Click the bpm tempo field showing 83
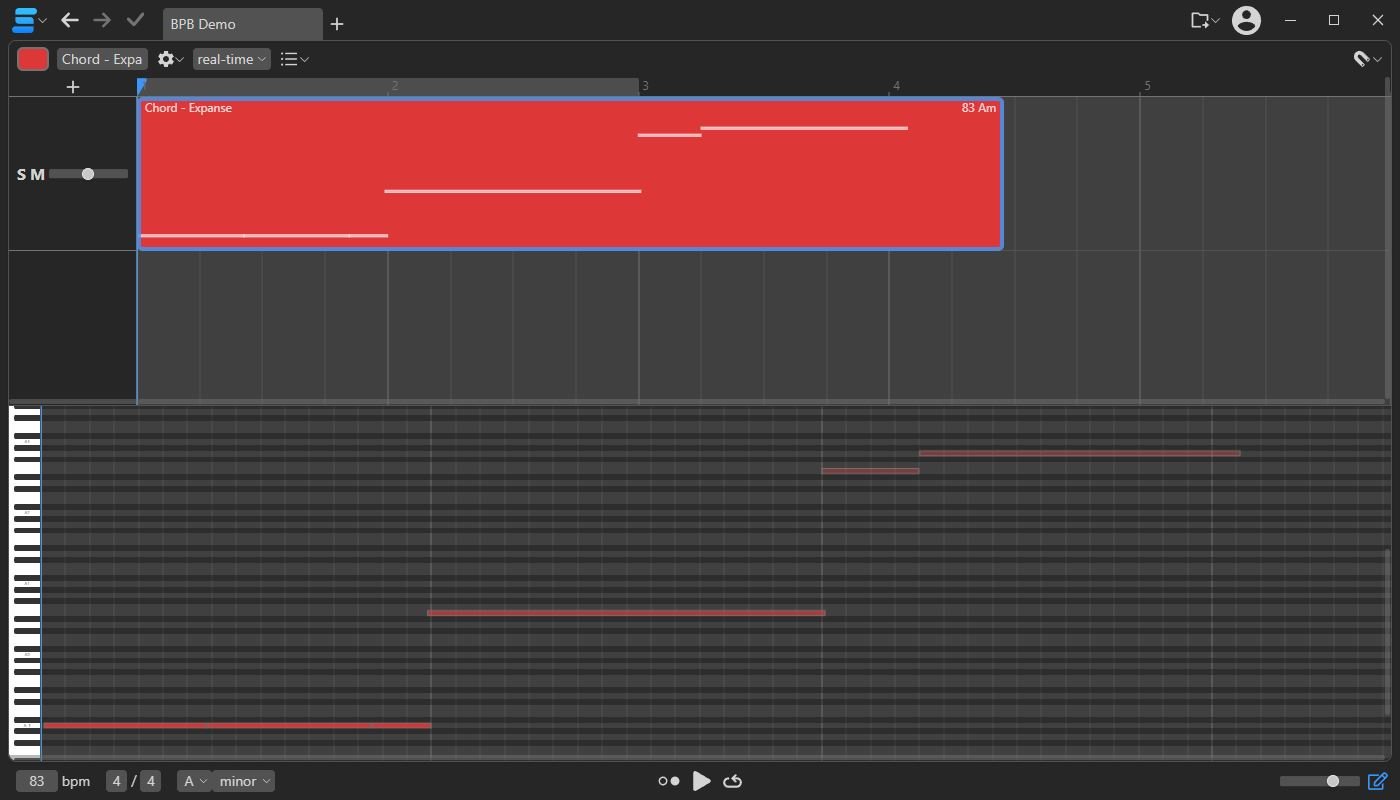This screenshot has width=1400, height=800. point(37,781)
